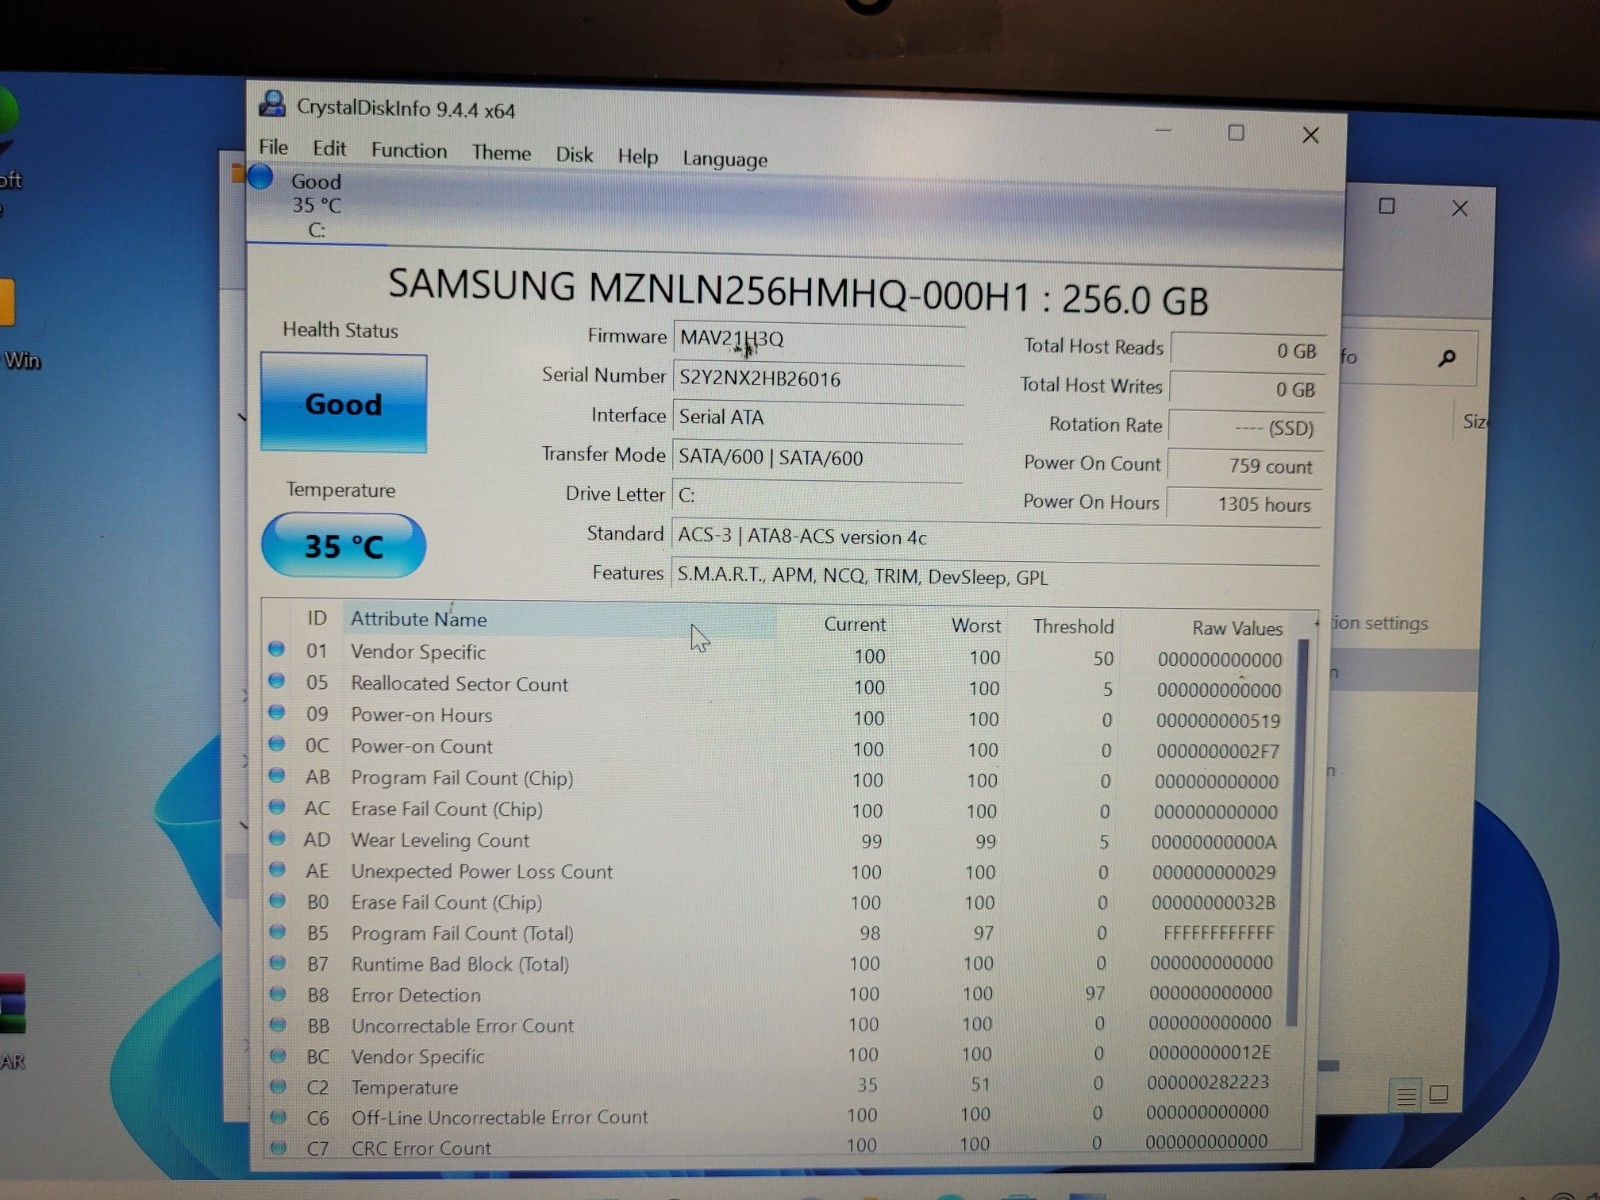Viewport: 1600px width, 1200px height.
Task: Open the Function menu
Action: click(x=409, y=150)
